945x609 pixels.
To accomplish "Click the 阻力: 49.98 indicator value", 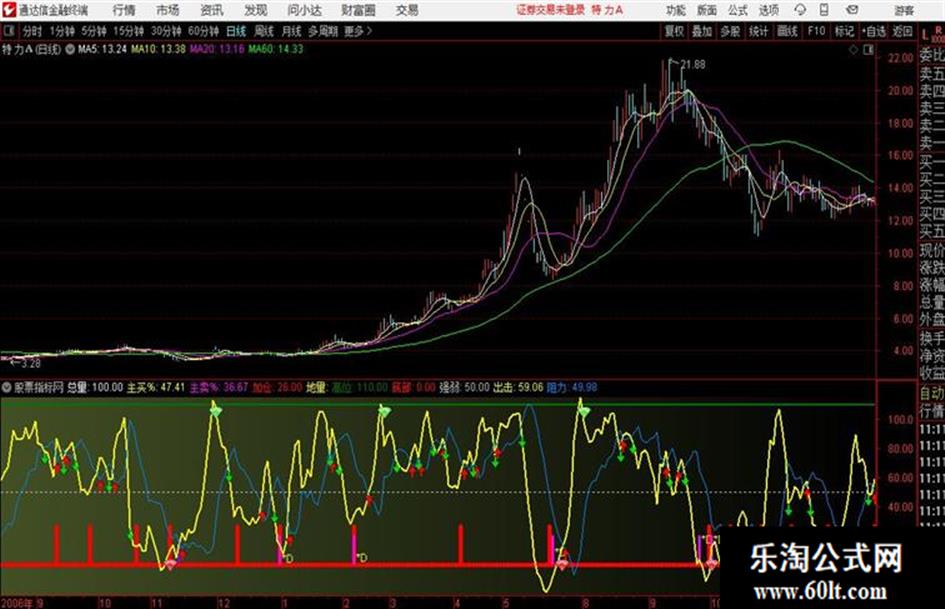I will (572, 387).
